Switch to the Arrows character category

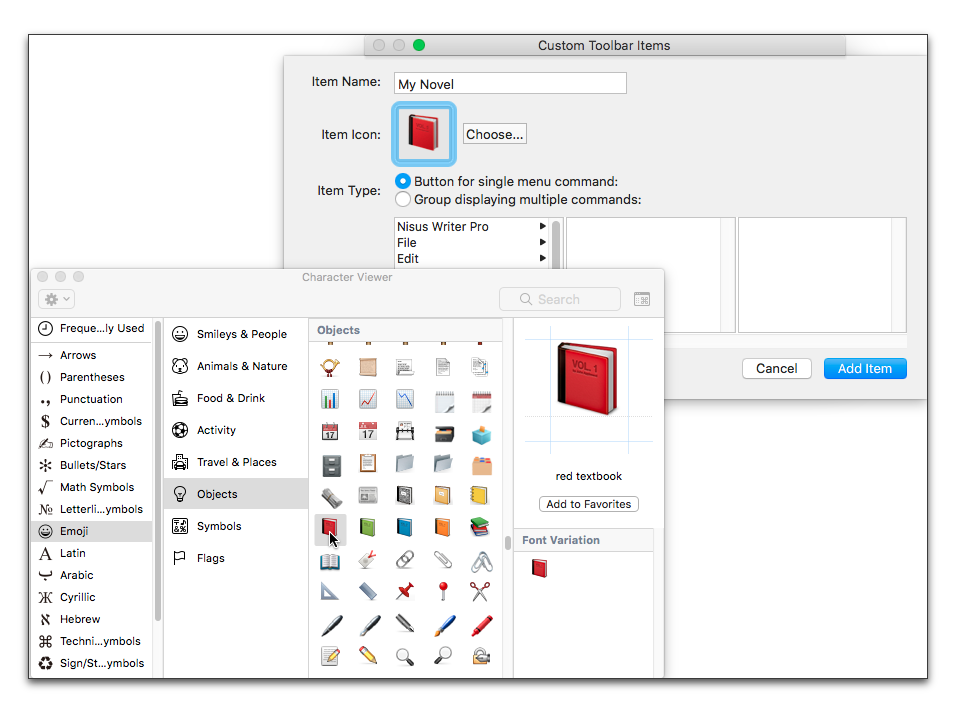78,355
